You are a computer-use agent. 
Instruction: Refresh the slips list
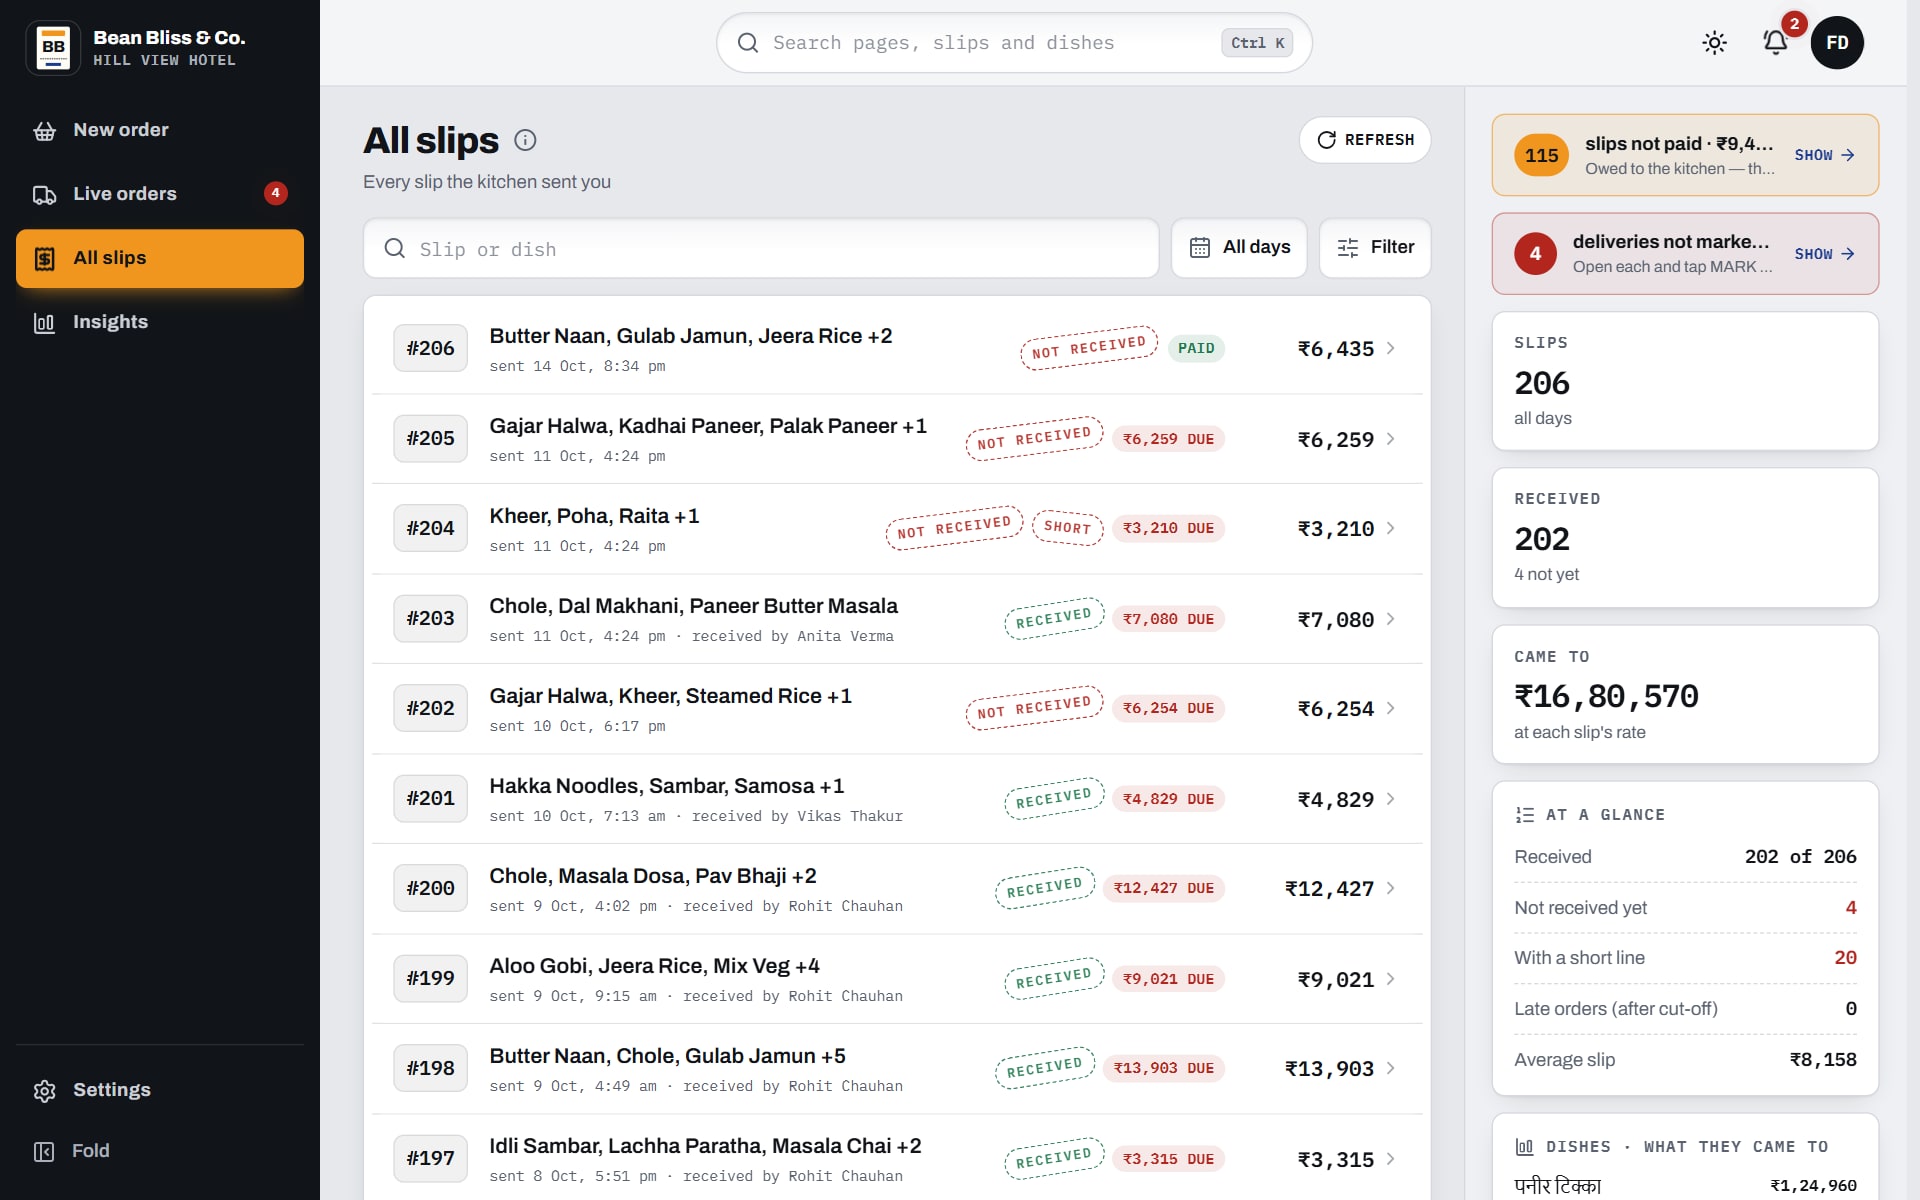coord(1364,140)
